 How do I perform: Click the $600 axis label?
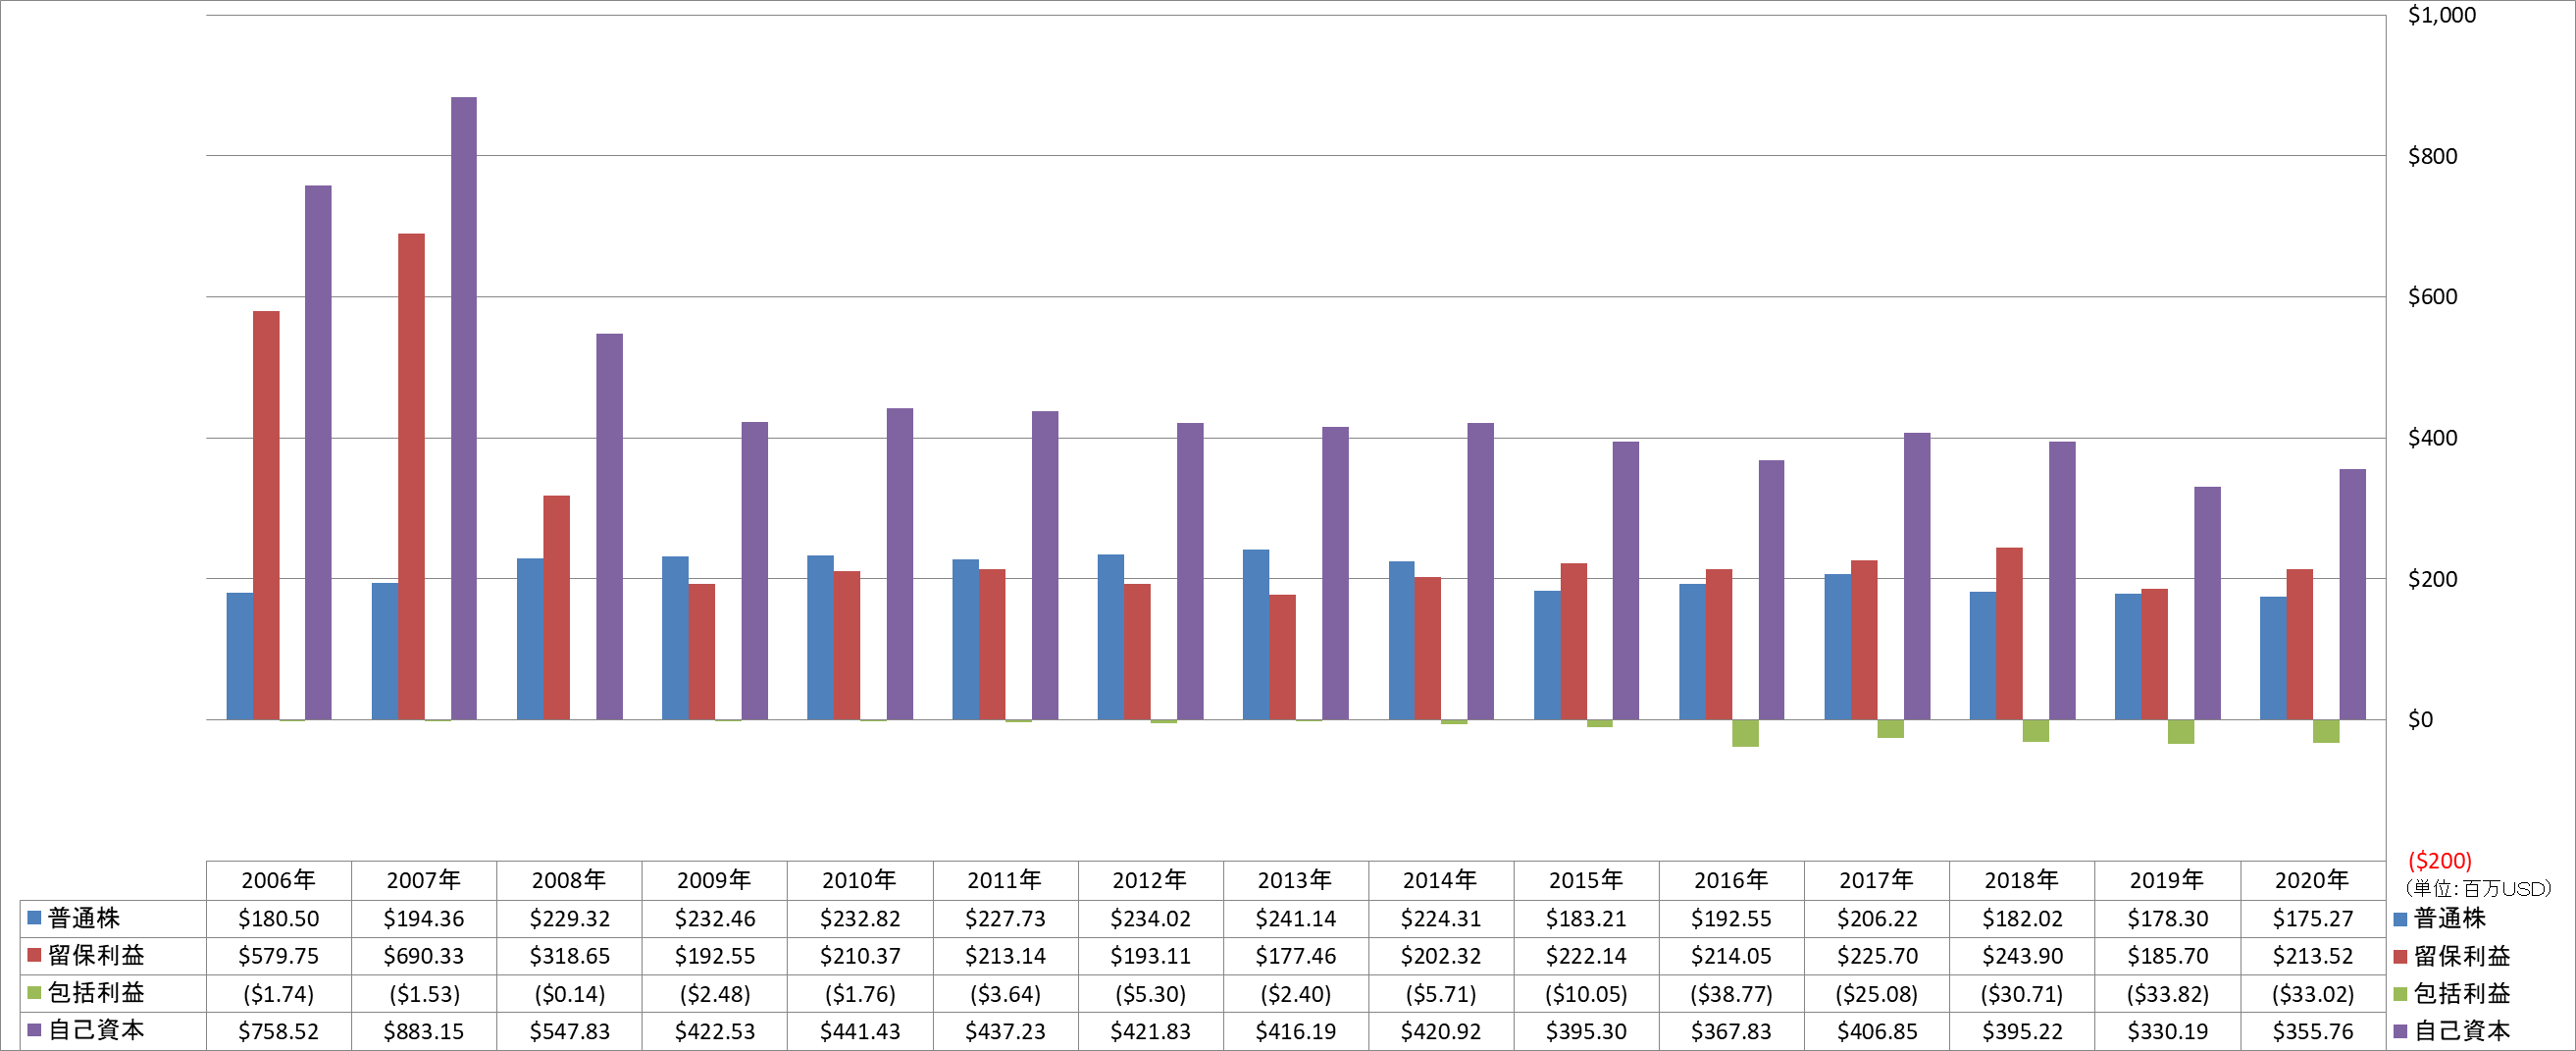2432,297
